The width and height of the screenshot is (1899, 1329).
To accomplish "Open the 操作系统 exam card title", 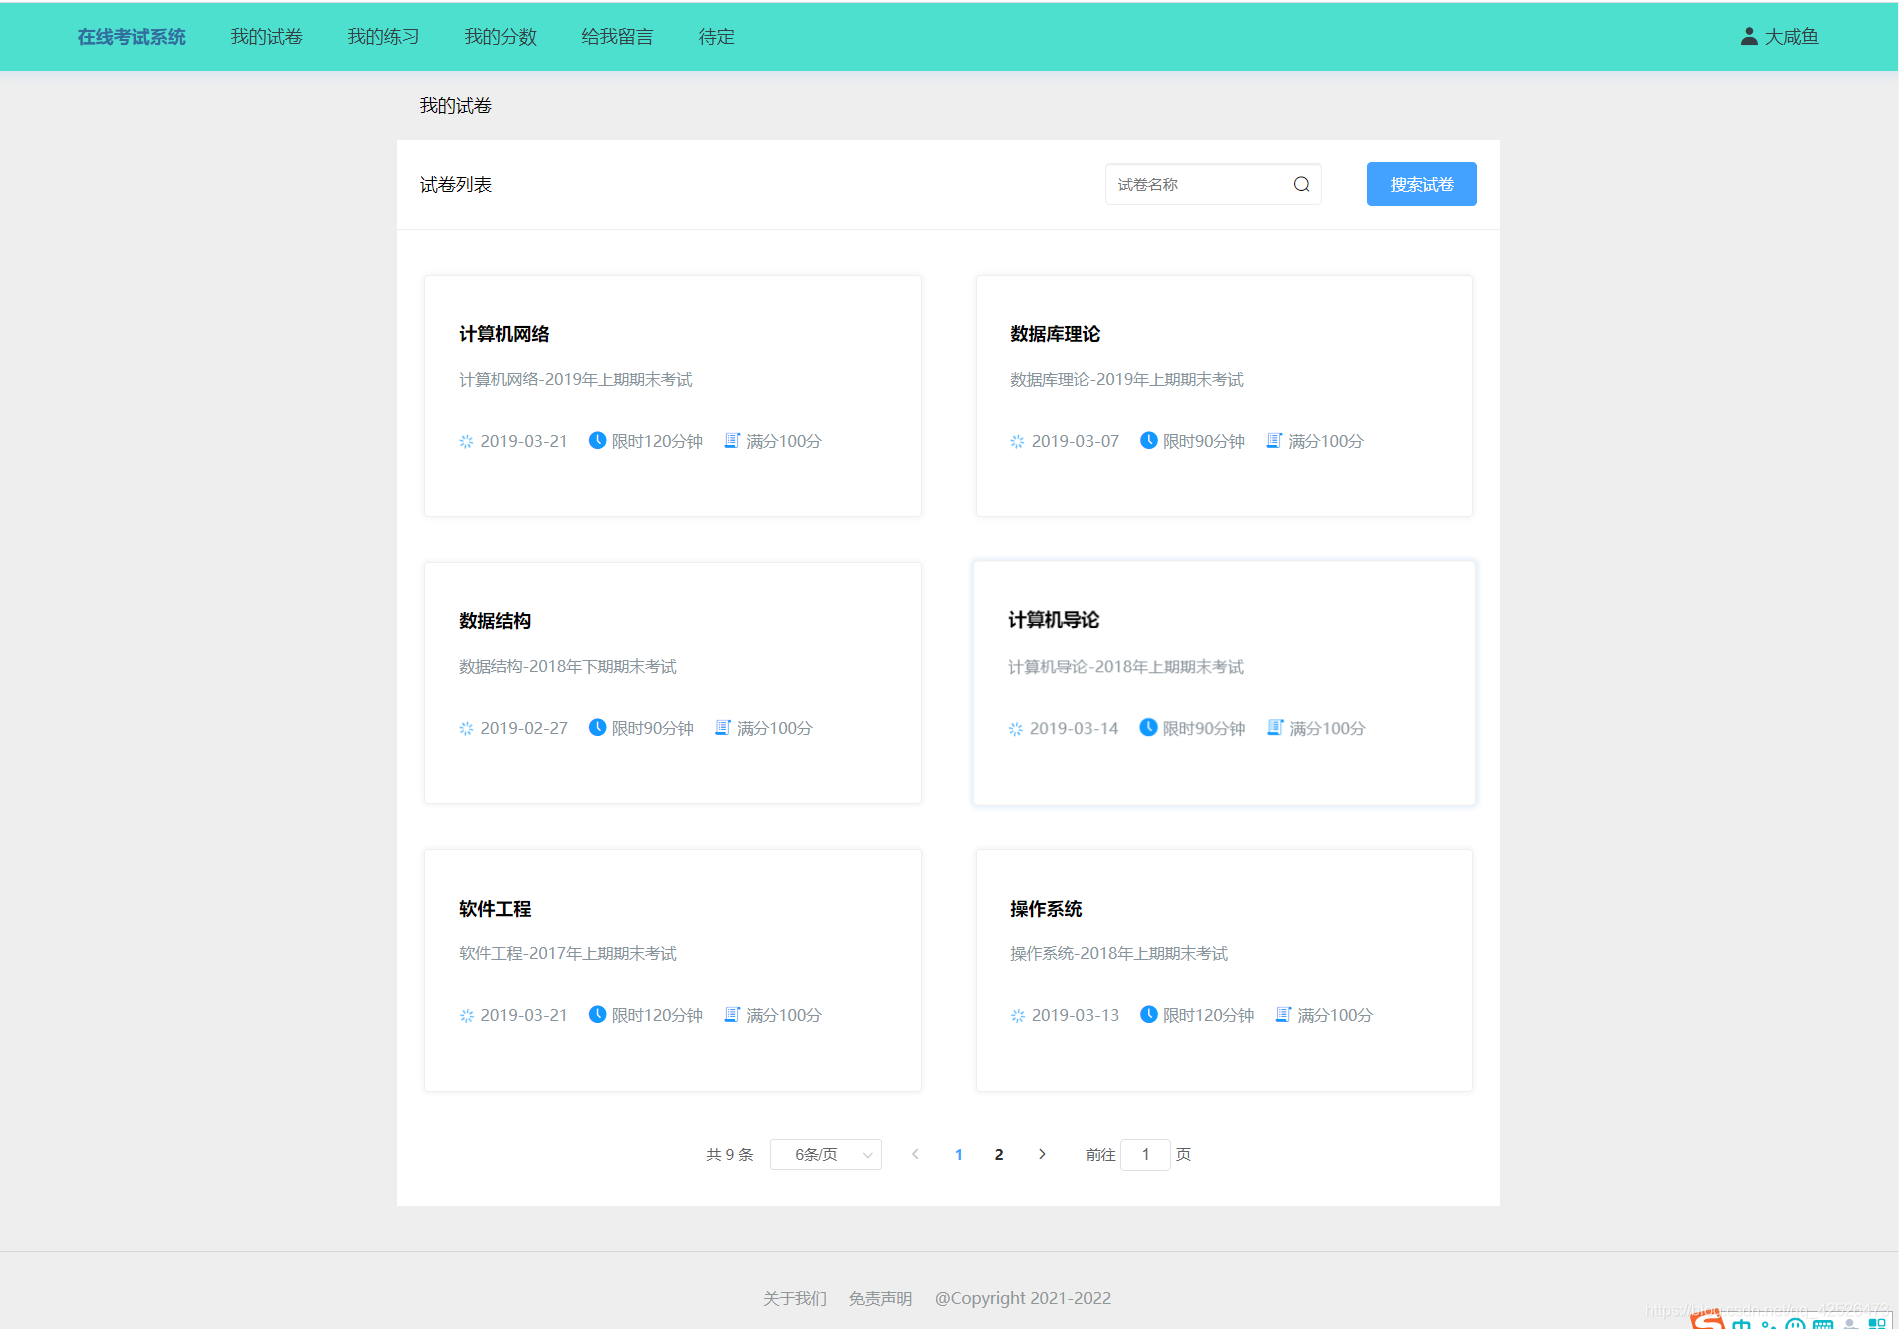I will coord(1047,909).
